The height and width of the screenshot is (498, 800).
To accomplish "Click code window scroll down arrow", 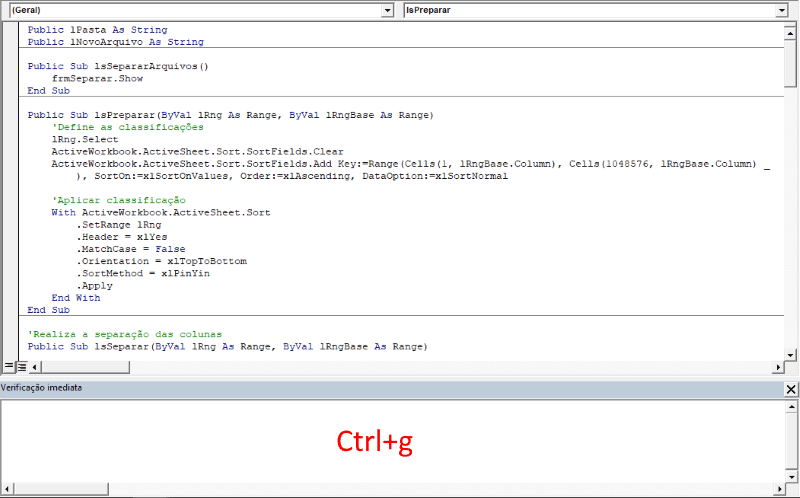I will pyautogui.click(x=790, y=355).
